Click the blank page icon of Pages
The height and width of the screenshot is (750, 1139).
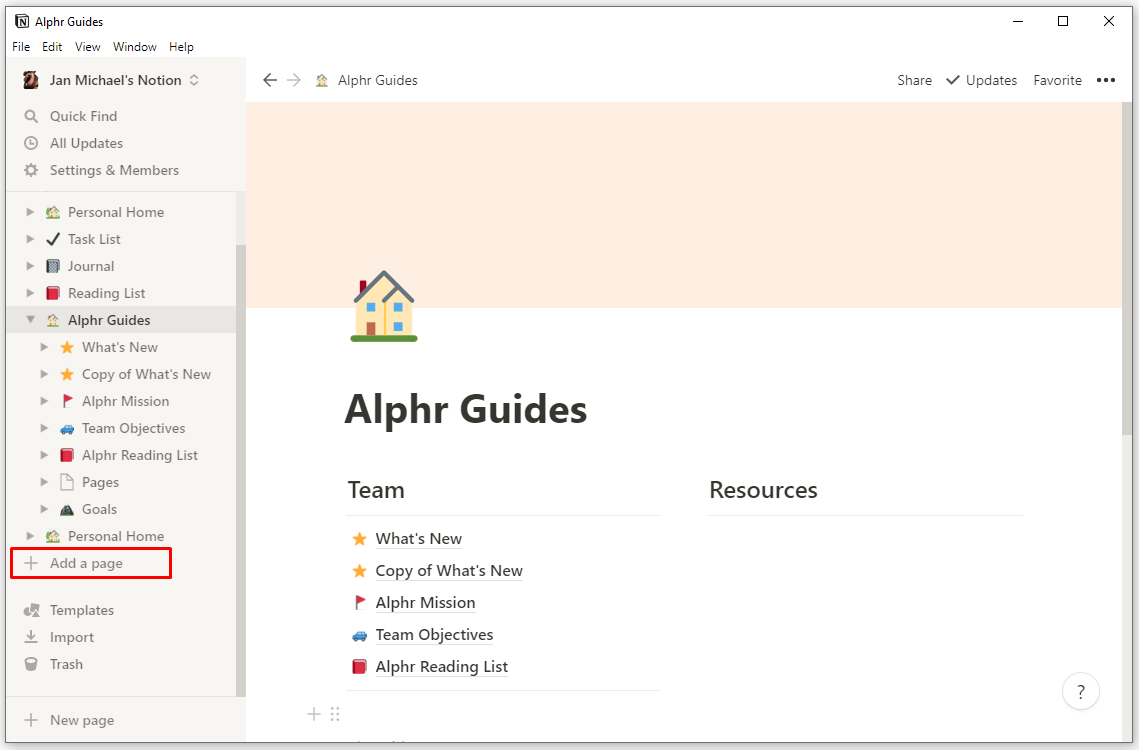tap(67, 483)
